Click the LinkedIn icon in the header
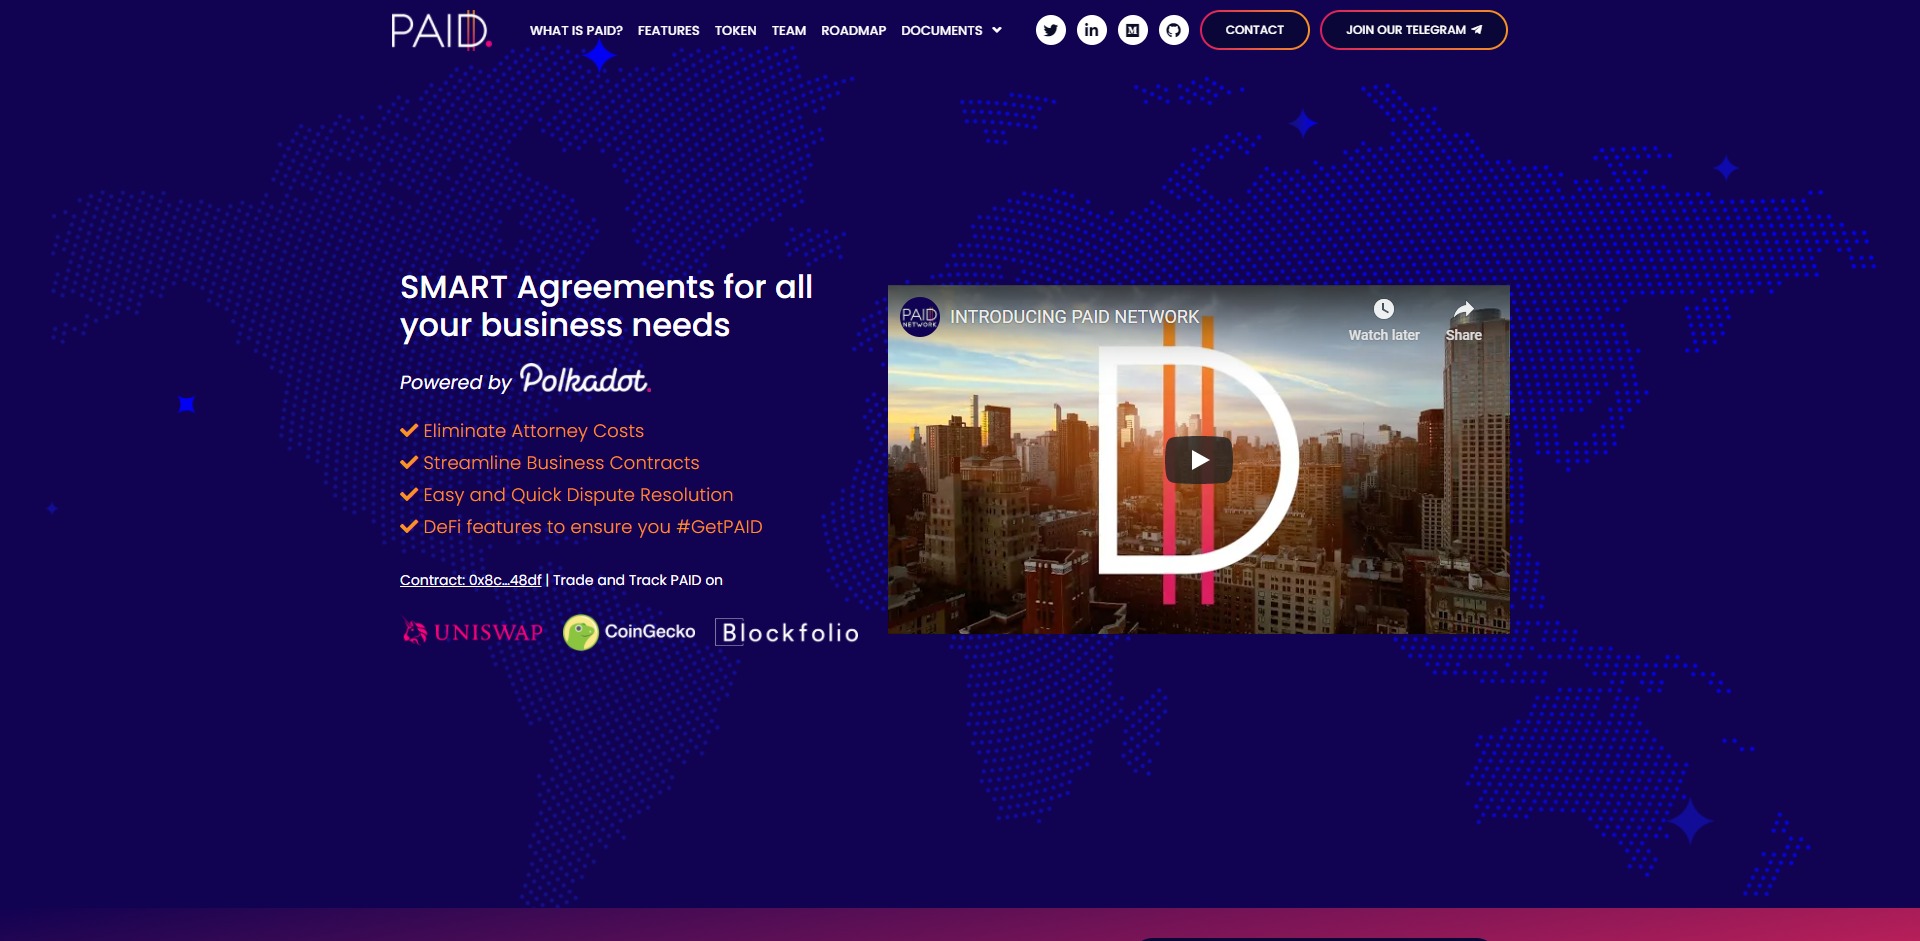 tap(1092, 30)
